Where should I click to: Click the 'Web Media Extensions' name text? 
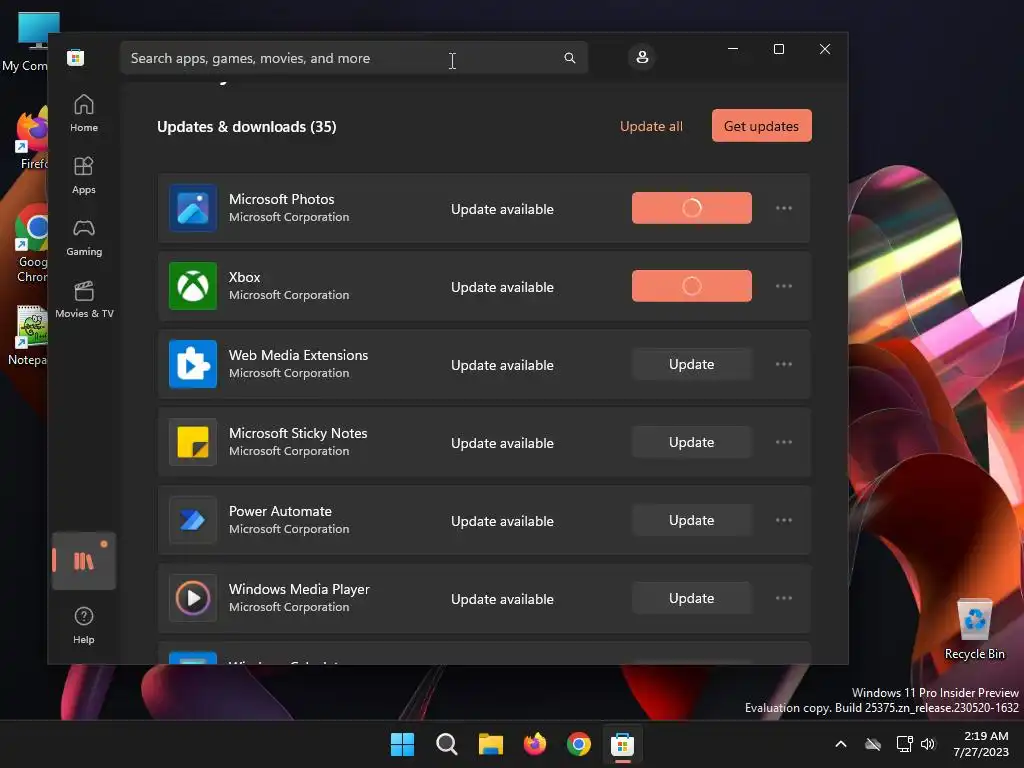pos(298,355)
